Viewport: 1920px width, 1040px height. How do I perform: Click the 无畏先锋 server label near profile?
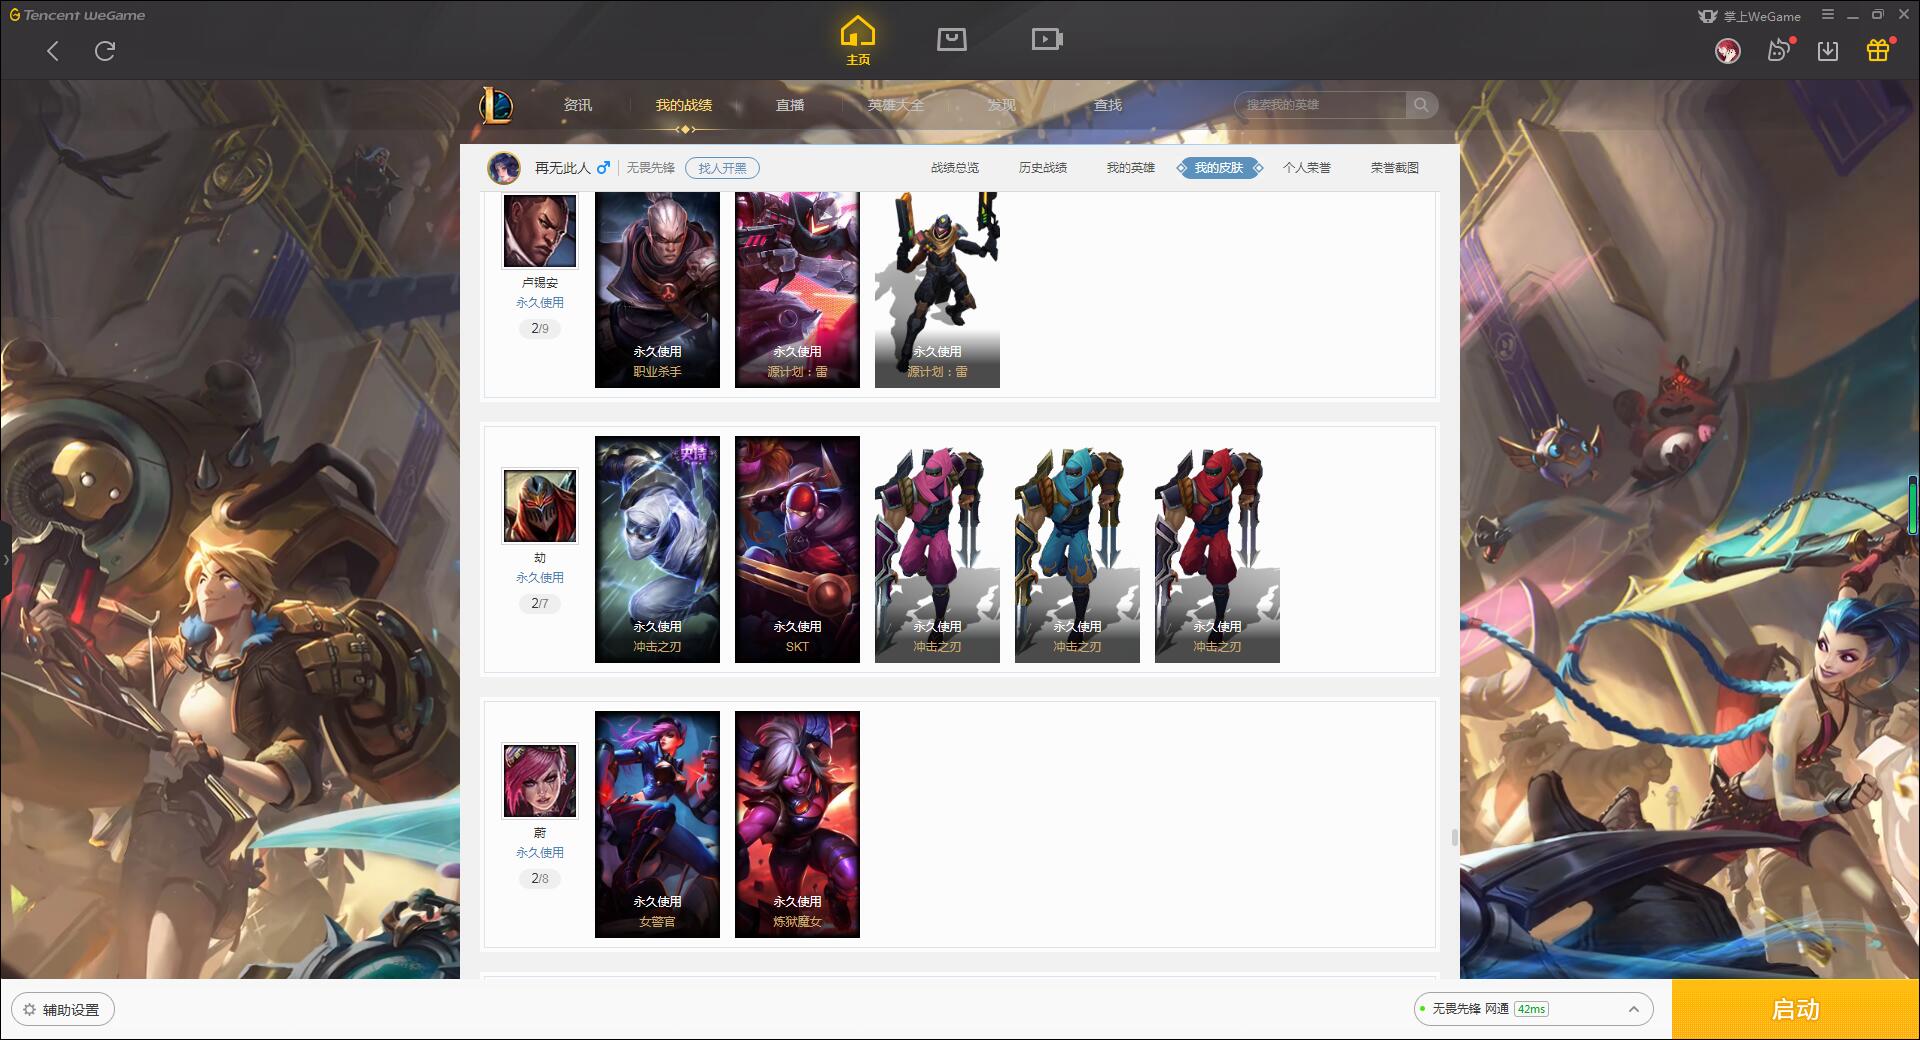[x=651, y=168]
